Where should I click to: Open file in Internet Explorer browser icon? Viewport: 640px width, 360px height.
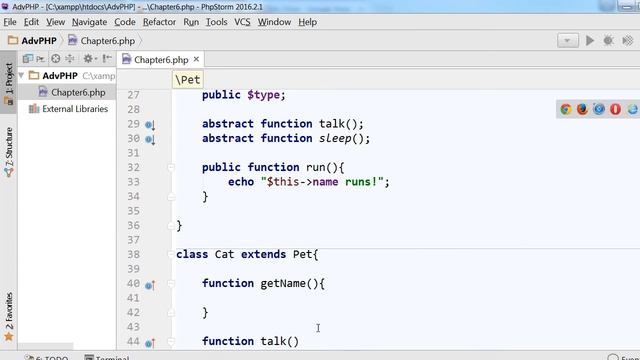[633, 109]
